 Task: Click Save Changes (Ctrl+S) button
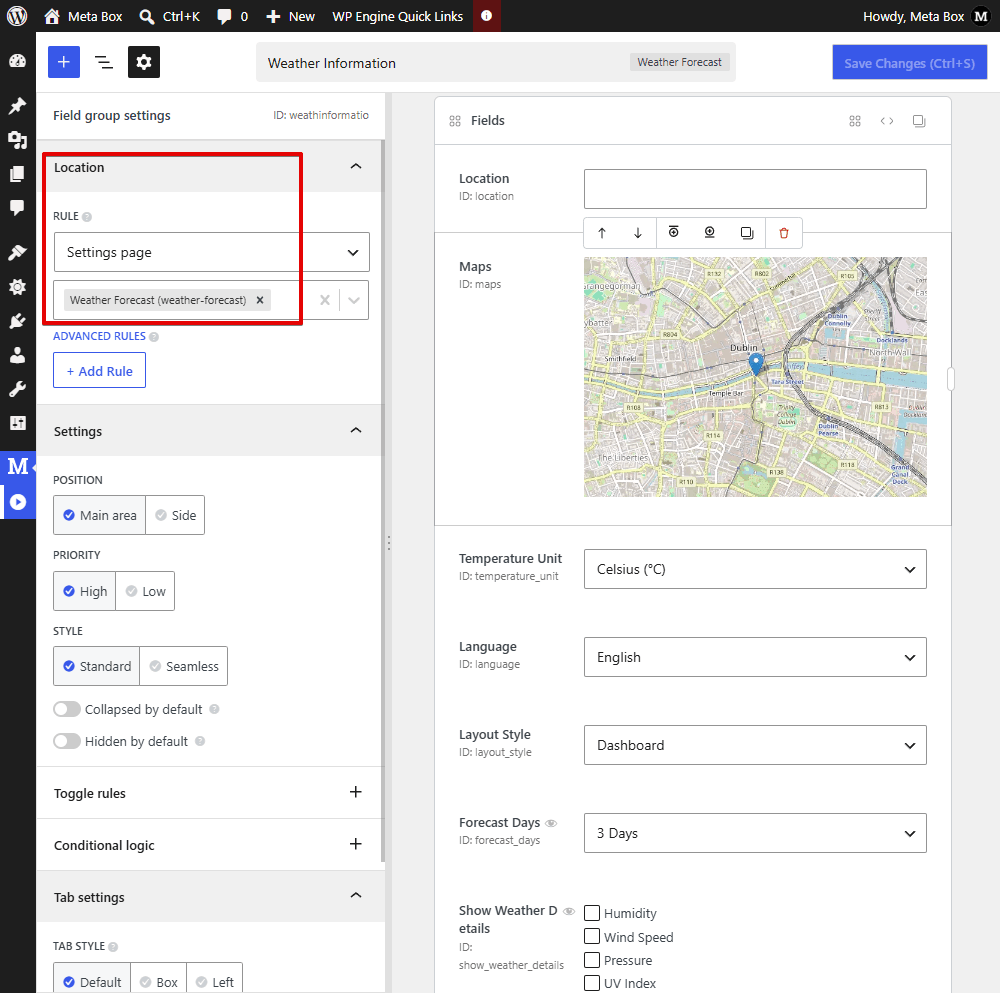tap(909, 63)
